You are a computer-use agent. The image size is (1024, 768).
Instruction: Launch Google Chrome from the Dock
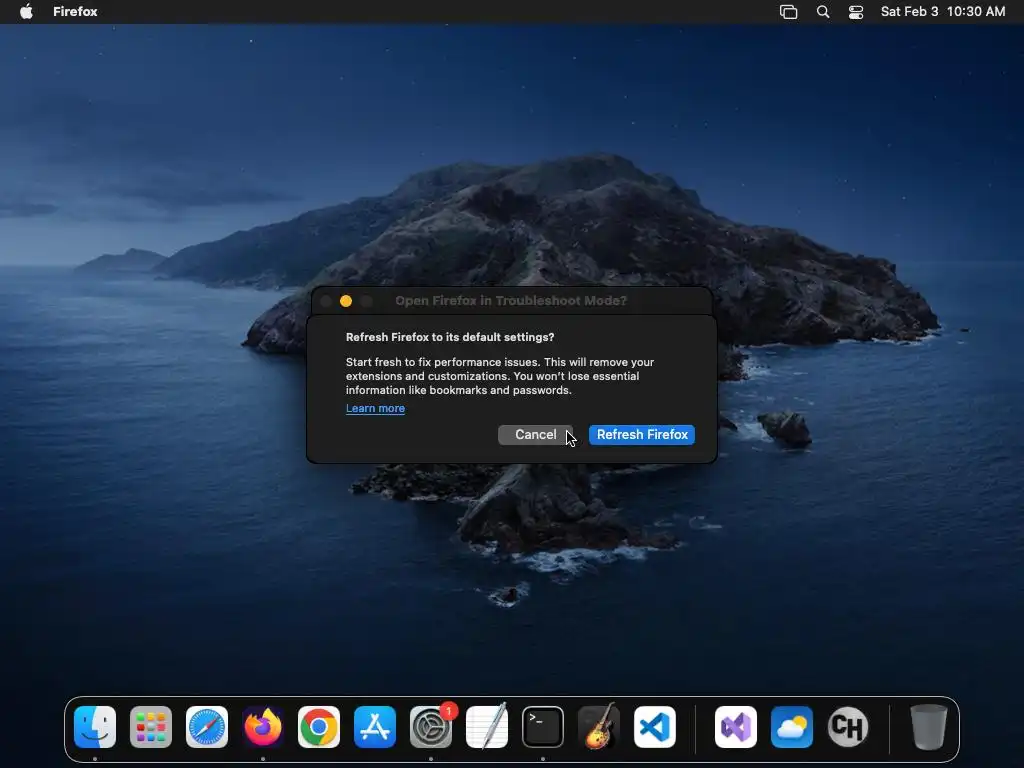point(319,727)
